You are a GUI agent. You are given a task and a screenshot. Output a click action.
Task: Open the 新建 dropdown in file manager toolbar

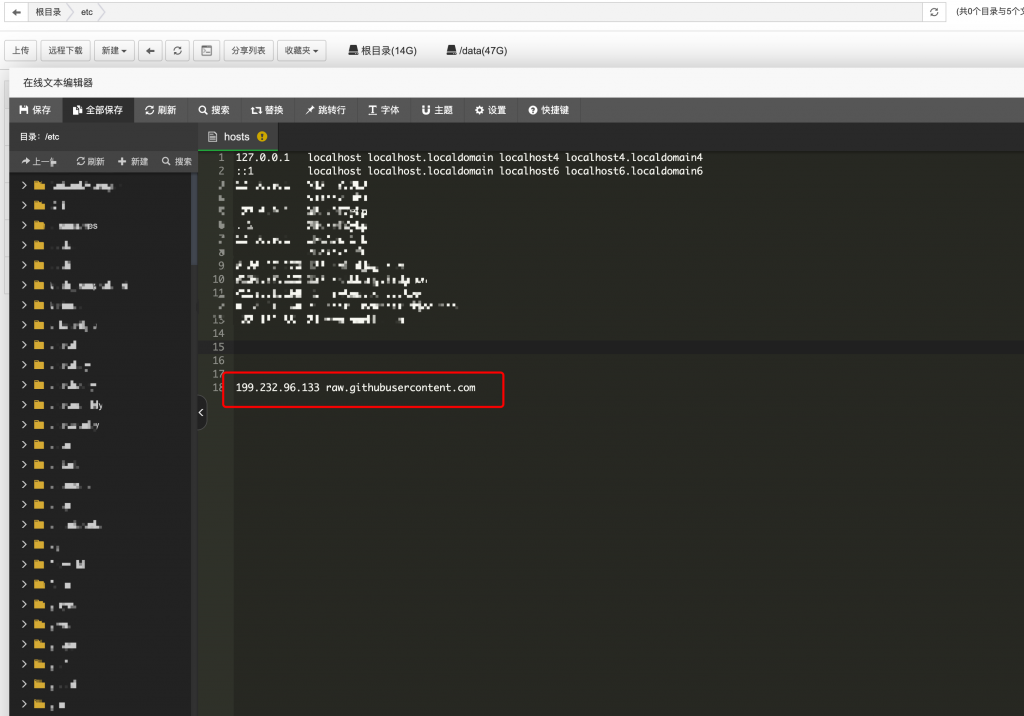(x=114, y=51)
